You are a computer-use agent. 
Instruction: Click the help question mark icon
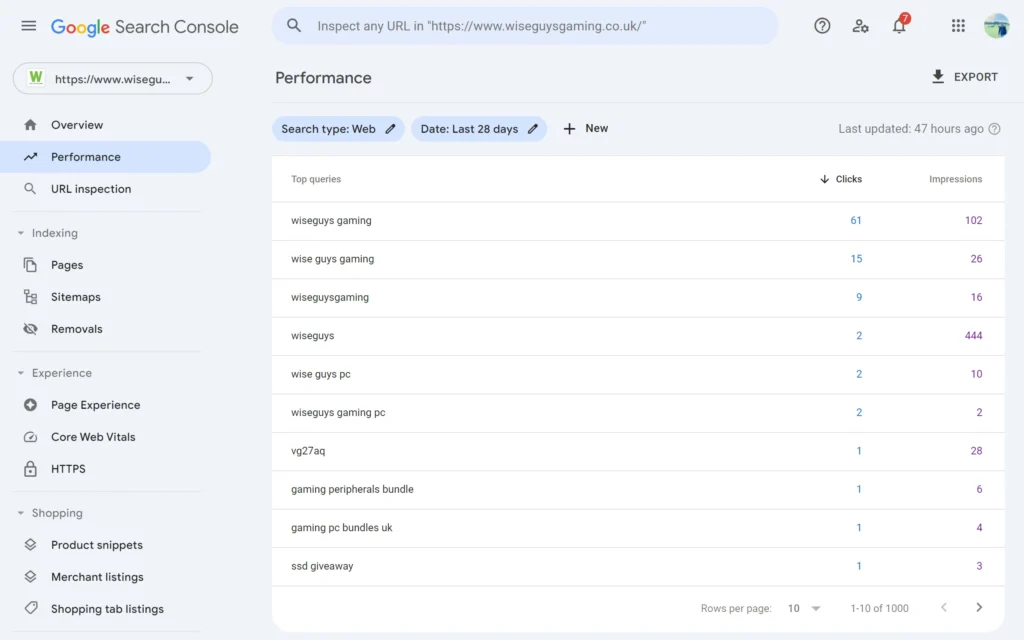pyautogui.click(x=822, y=26)
